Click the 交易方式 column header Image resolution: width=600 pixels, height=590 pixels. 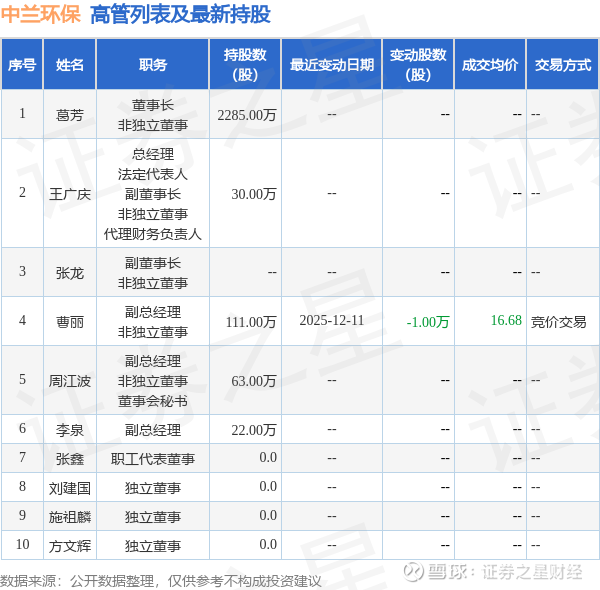click(562, 65)
